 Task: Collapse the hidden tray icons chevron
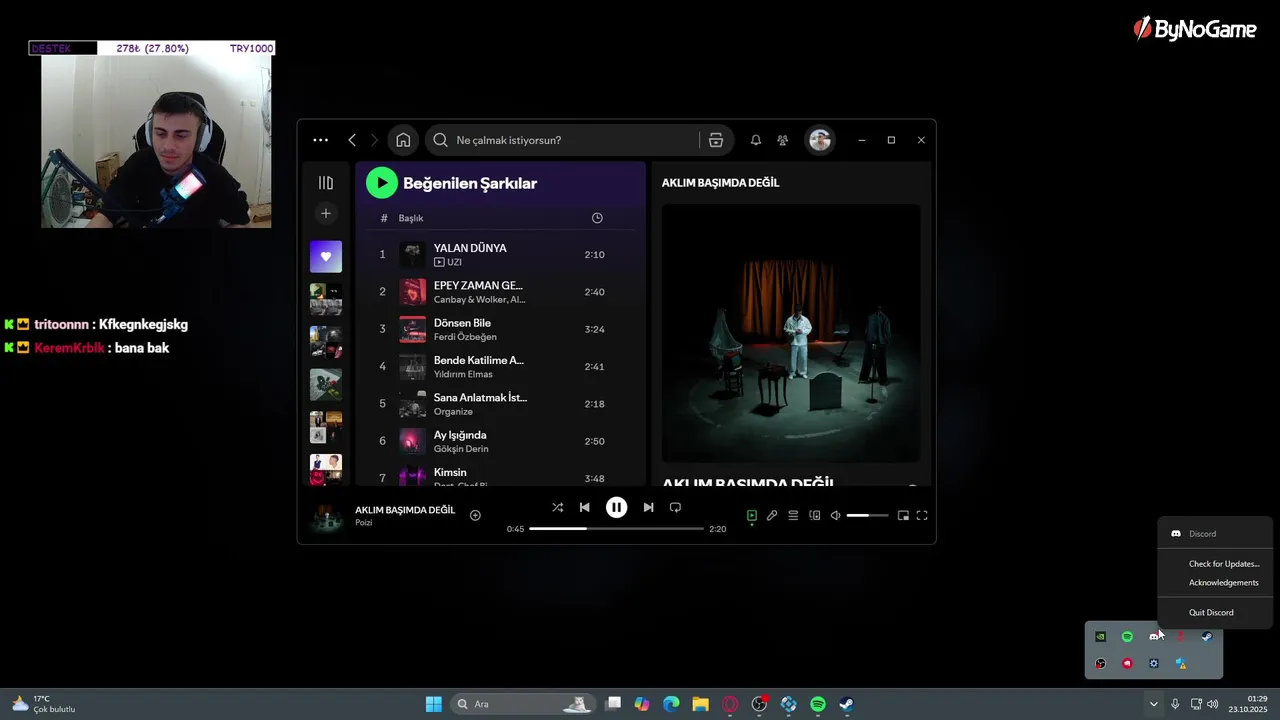coord(1153,704)
